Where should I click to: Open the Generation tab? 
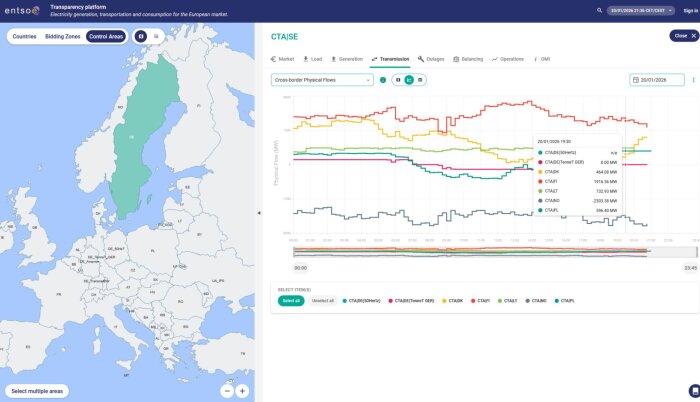click(347, 59)
